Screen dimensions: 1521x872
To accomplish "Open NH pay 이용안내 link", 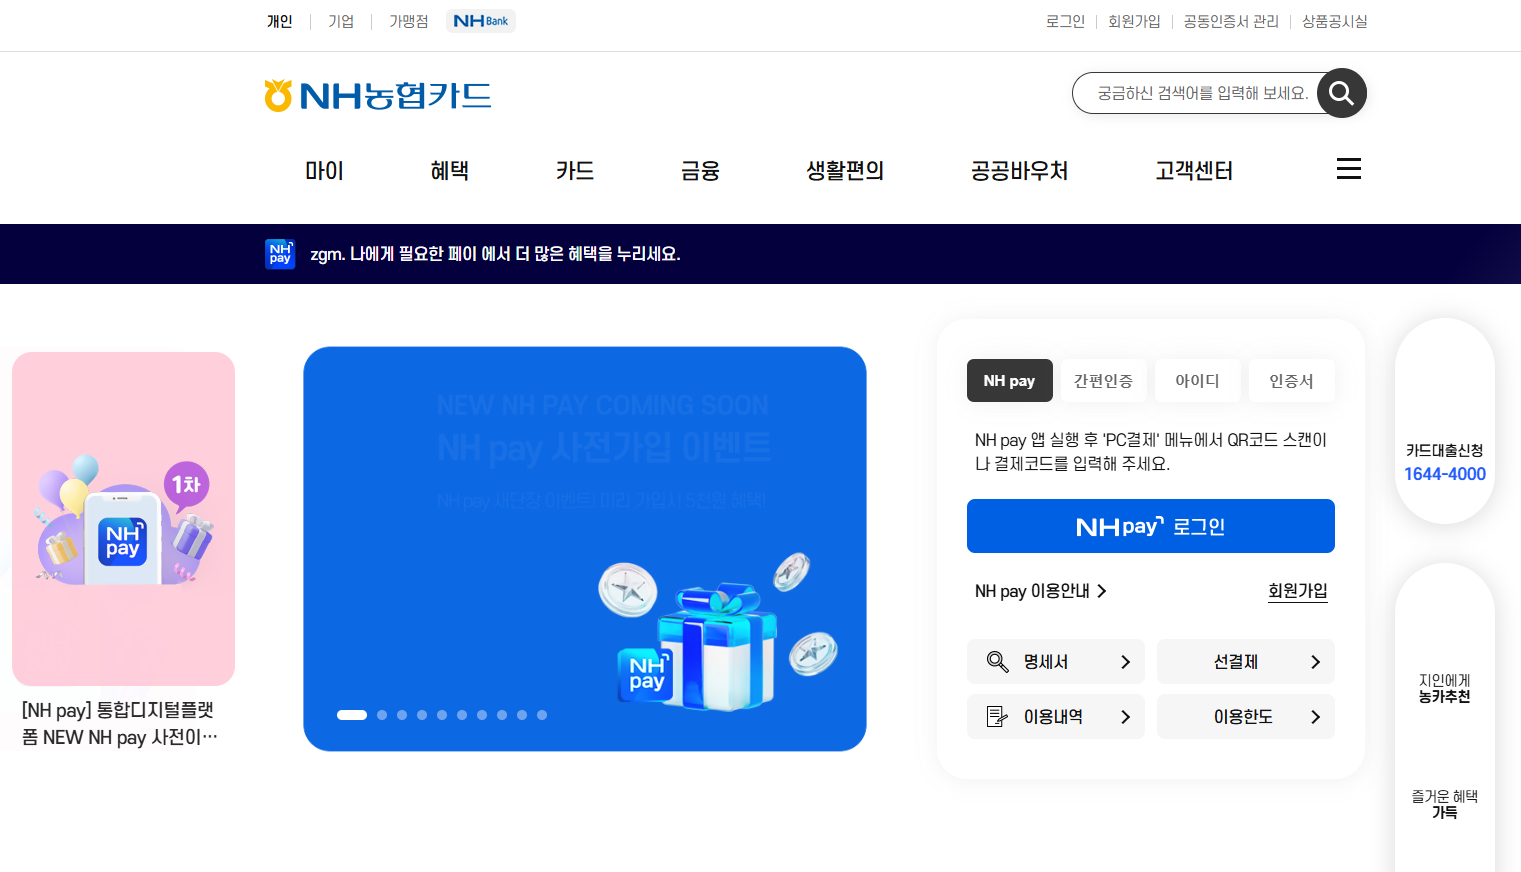I will (1041, 591).
